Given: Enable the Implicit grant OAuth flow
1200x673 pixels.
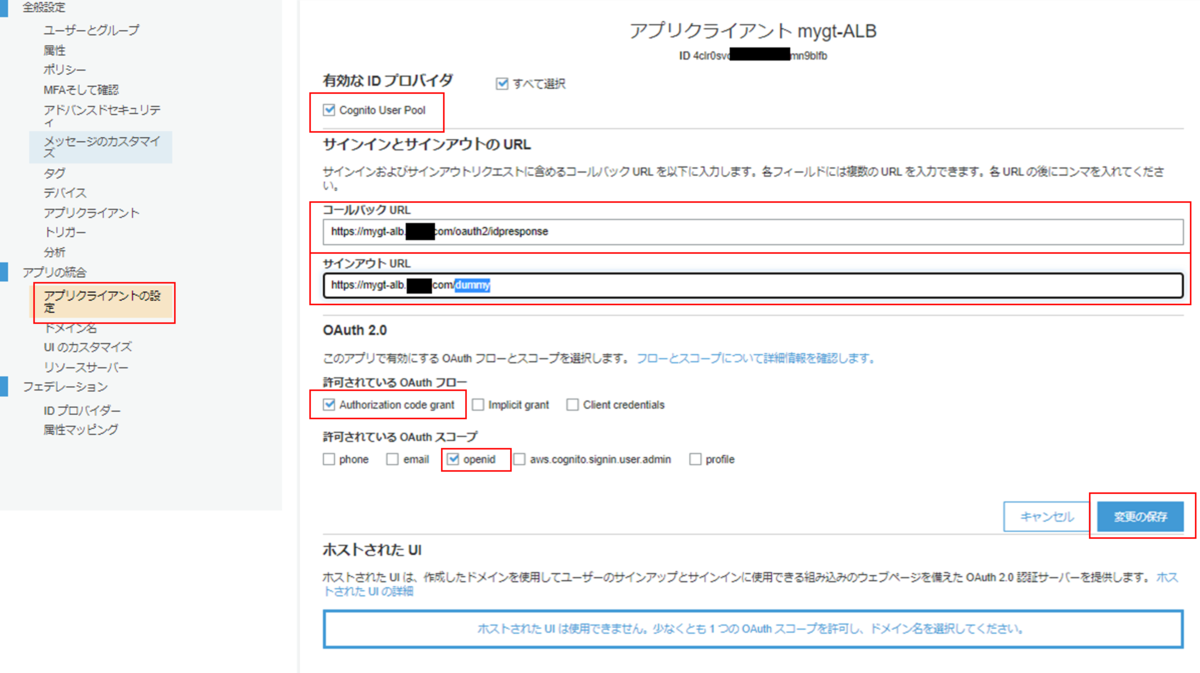Looking at the screenshot, I should [477, 404].
